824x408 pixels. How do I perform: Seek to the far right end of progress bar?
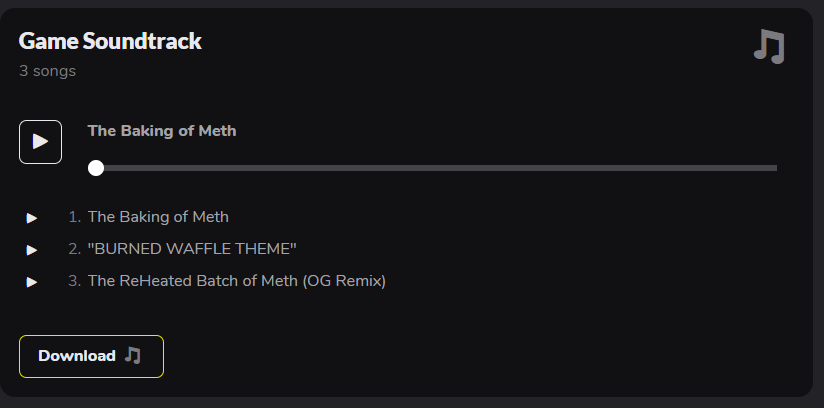[776, 168]
